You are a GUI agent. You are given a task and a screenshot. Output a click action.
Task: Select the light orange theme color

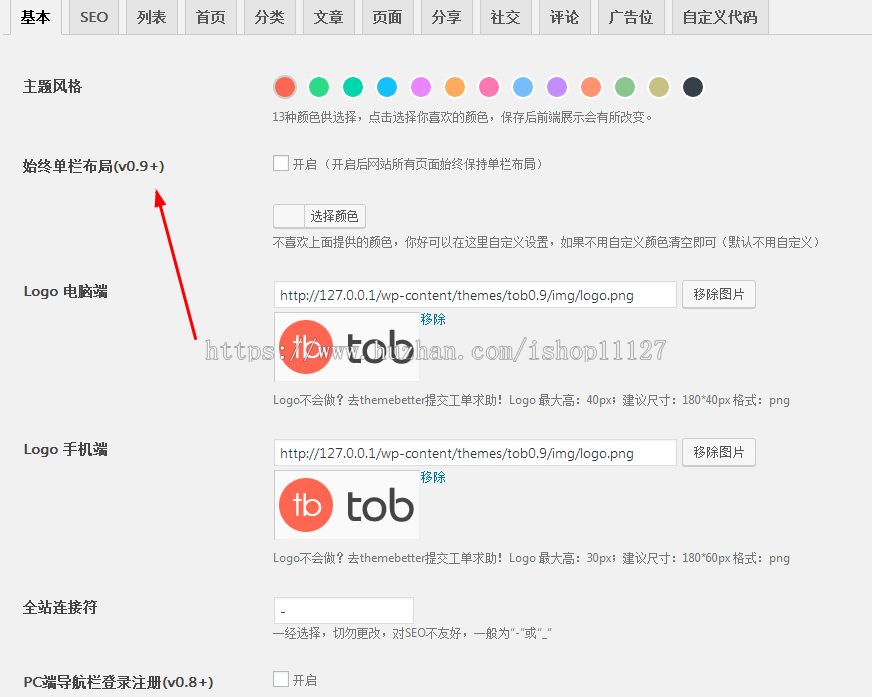coord(455,87)
